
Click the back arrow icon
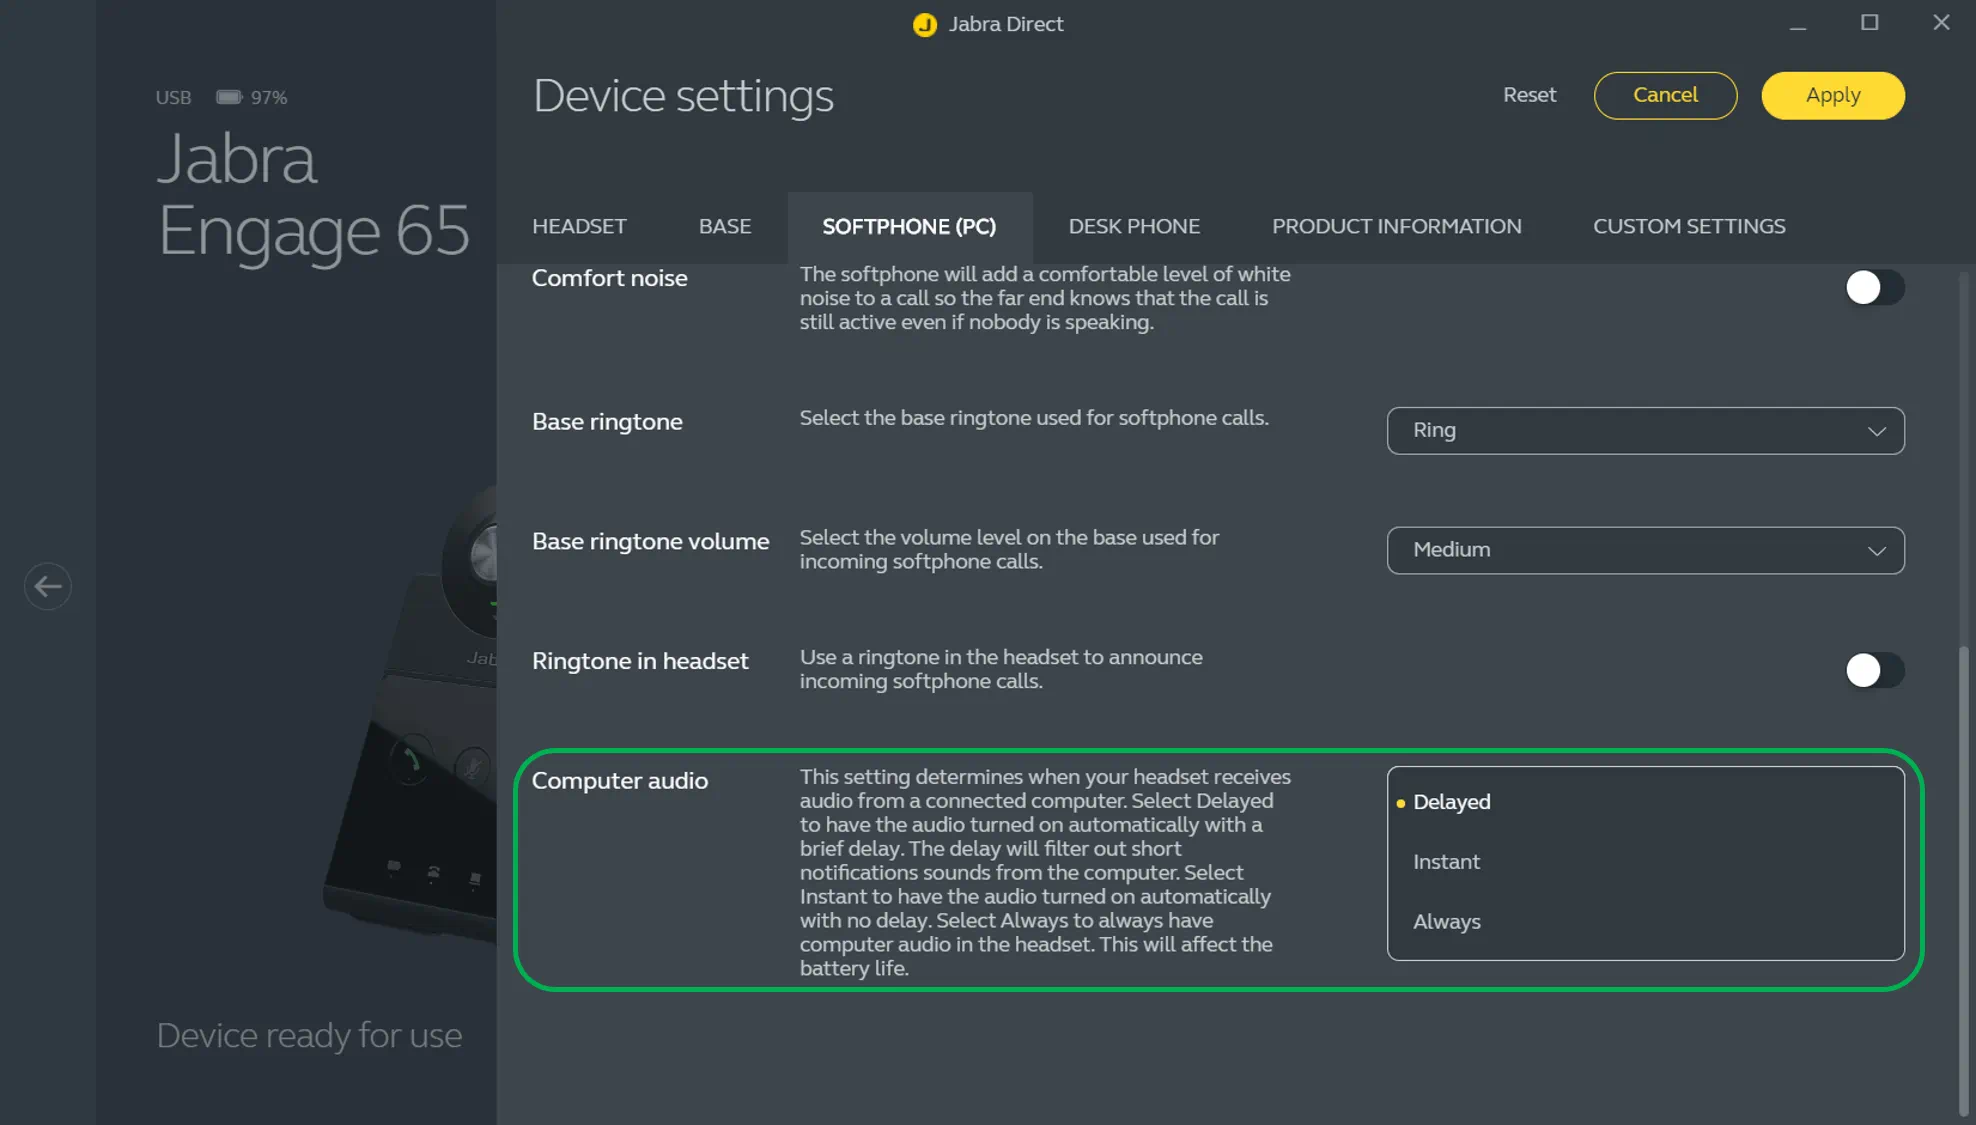pos(48,586)
